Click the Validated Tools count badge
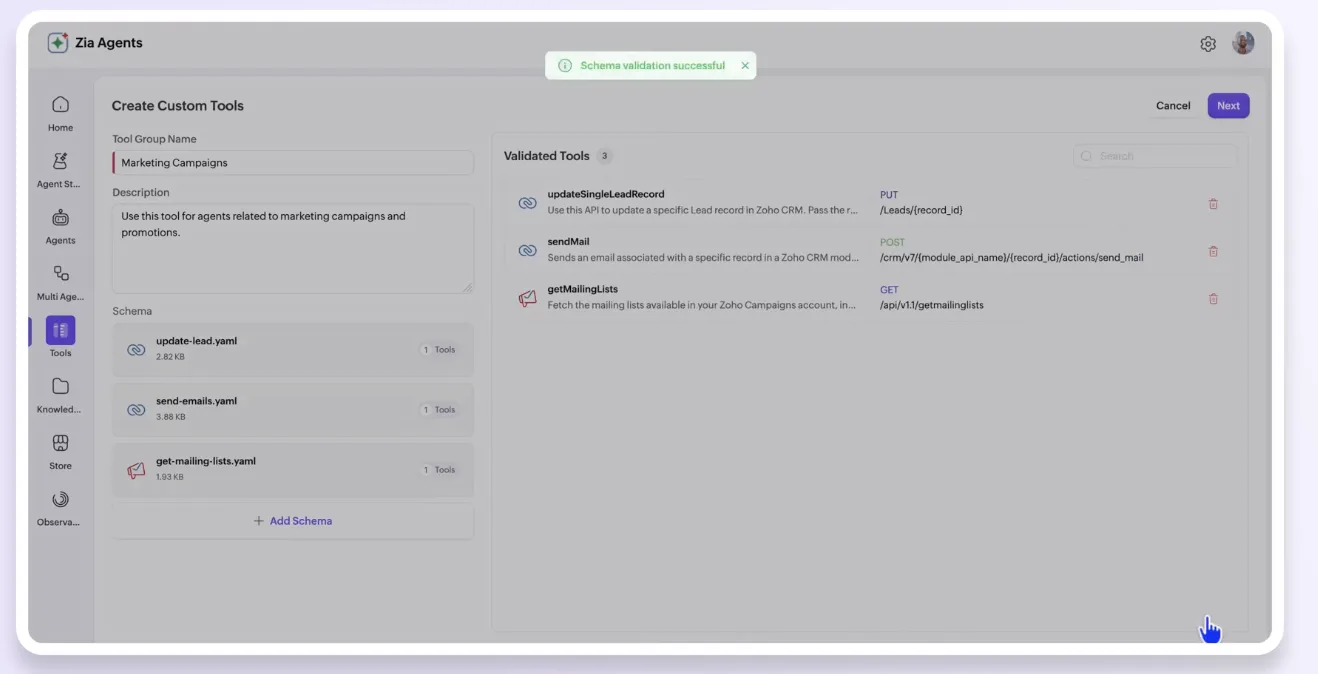 click(604, 156)
